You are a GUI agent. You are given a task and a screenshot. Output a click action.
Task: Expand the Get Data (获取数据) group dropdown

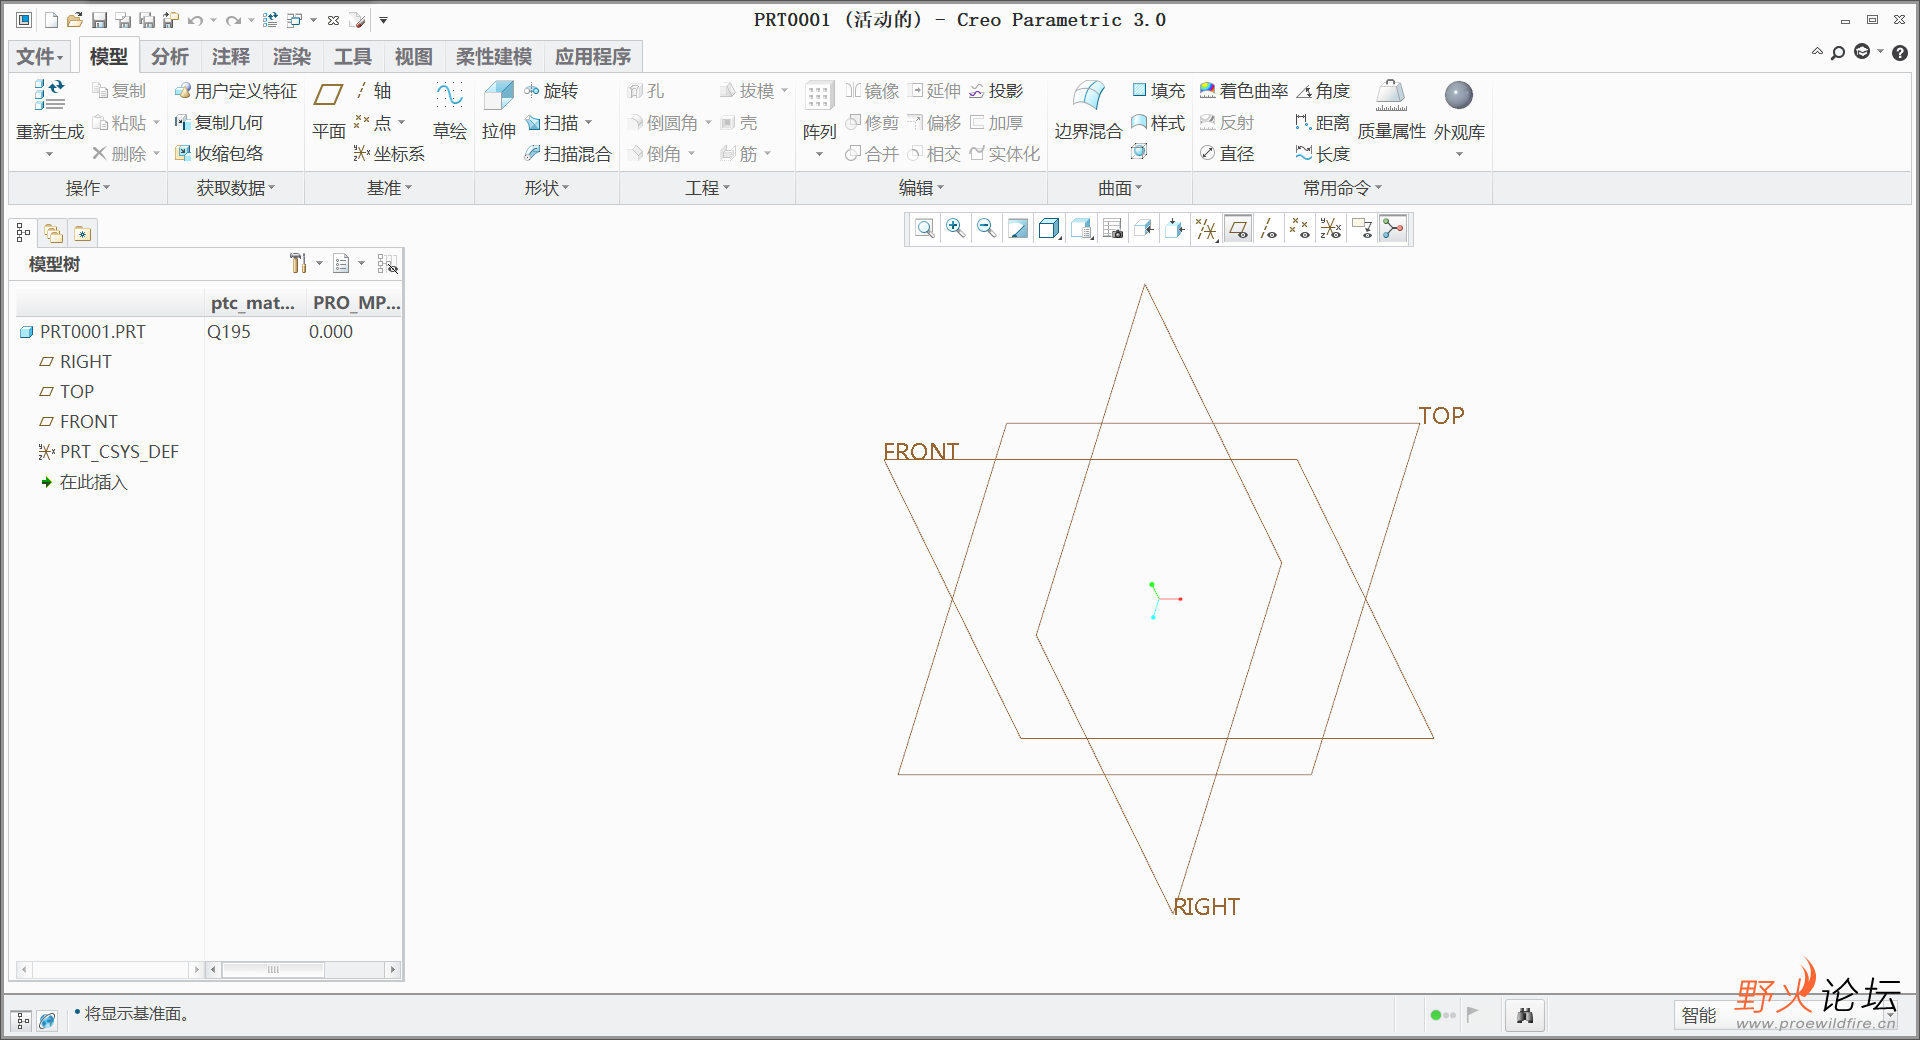(x=236, y=188)
